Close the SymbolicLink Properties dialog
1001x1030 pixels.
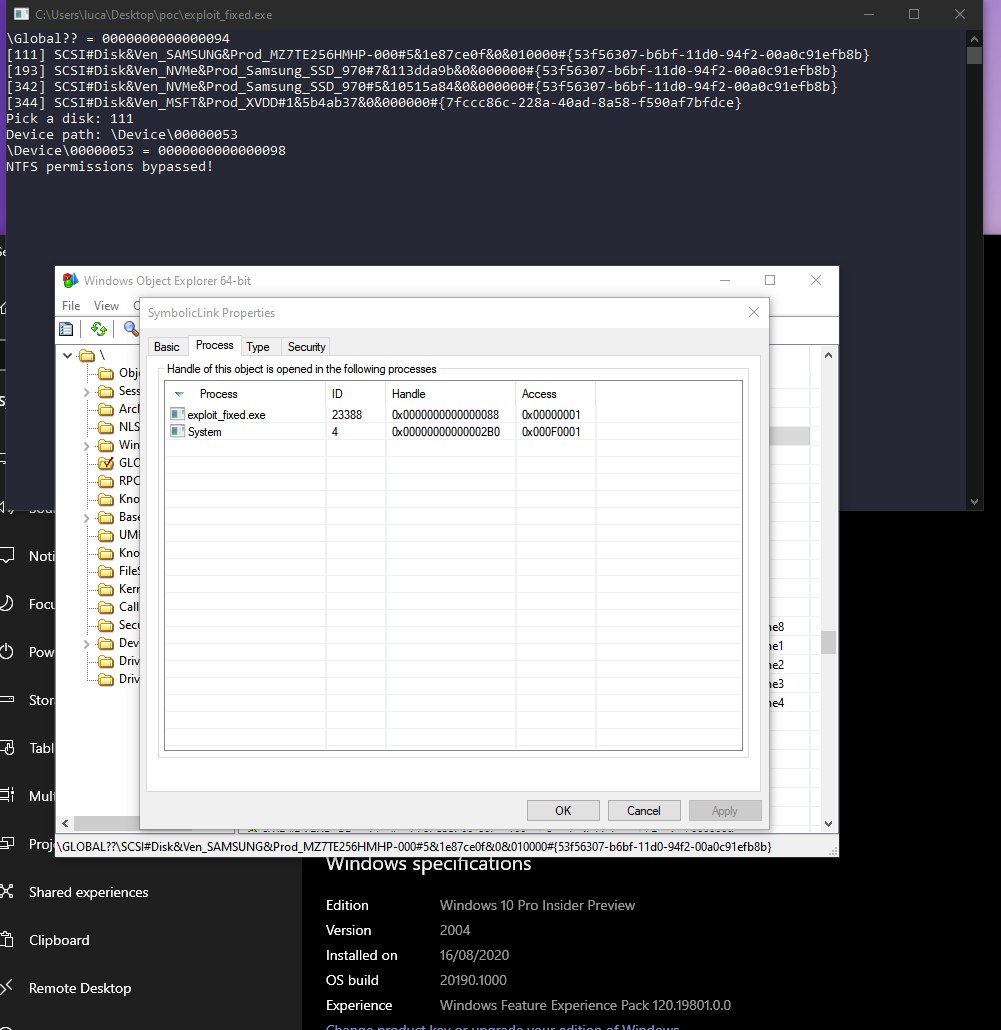pos(754,312)
